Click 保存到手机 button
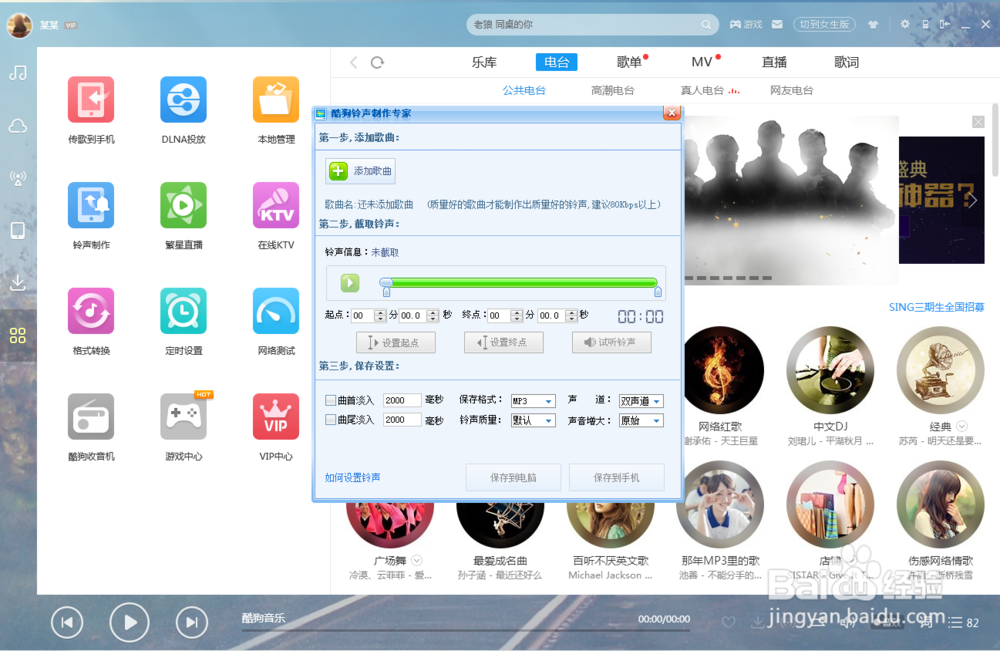1000x651 pixels. 617,478
